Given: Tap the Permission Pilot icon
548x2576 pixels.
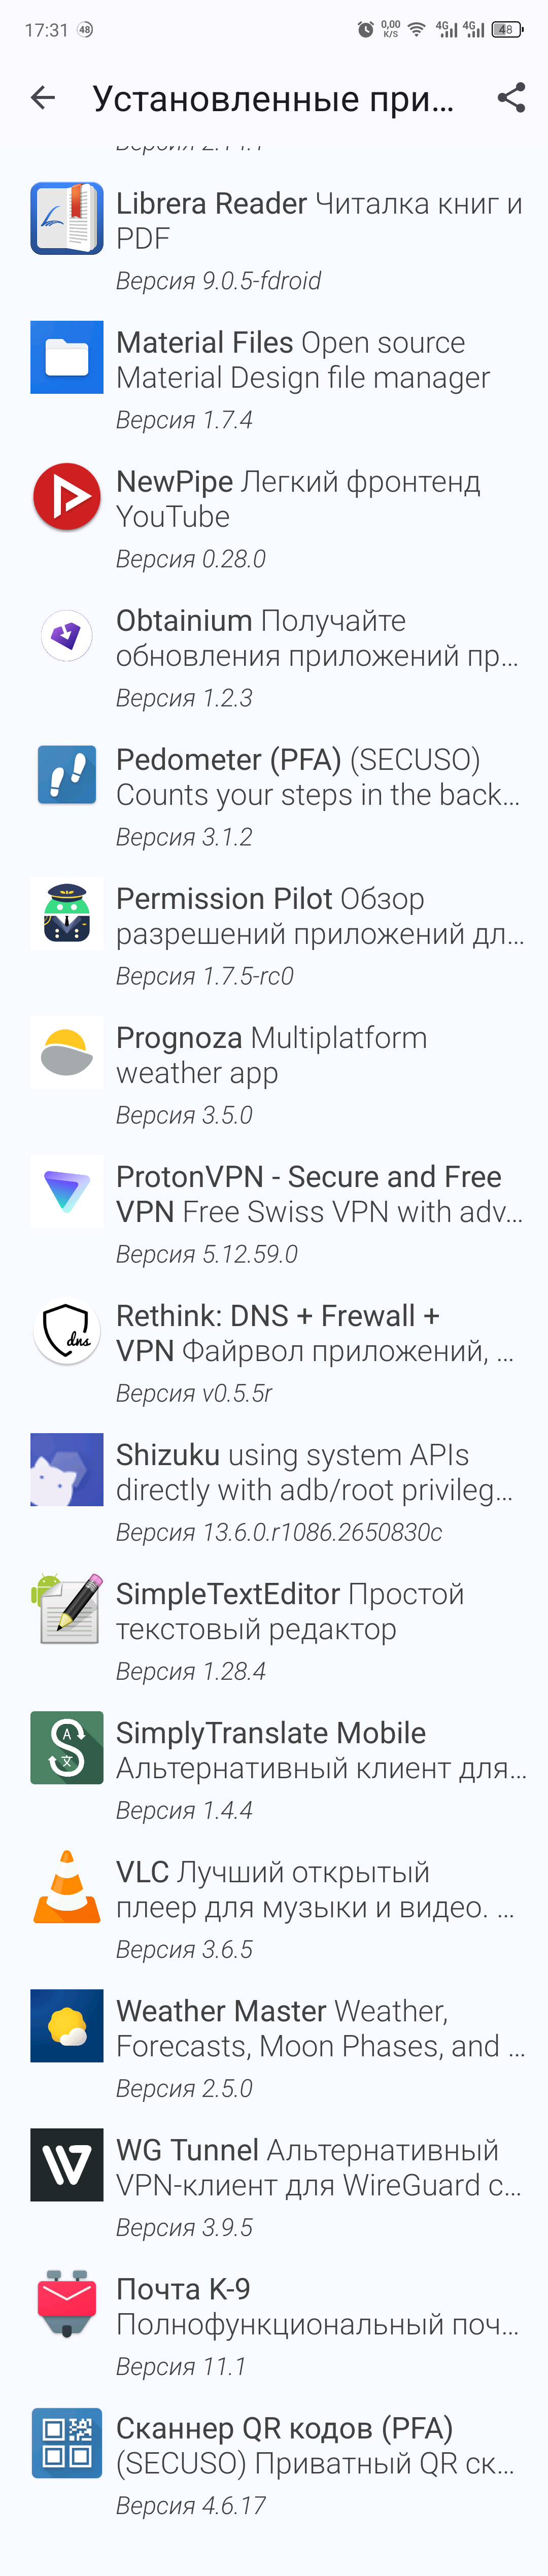Looking at the screenshot, I should pyautogui.click(x=67, y=913).
